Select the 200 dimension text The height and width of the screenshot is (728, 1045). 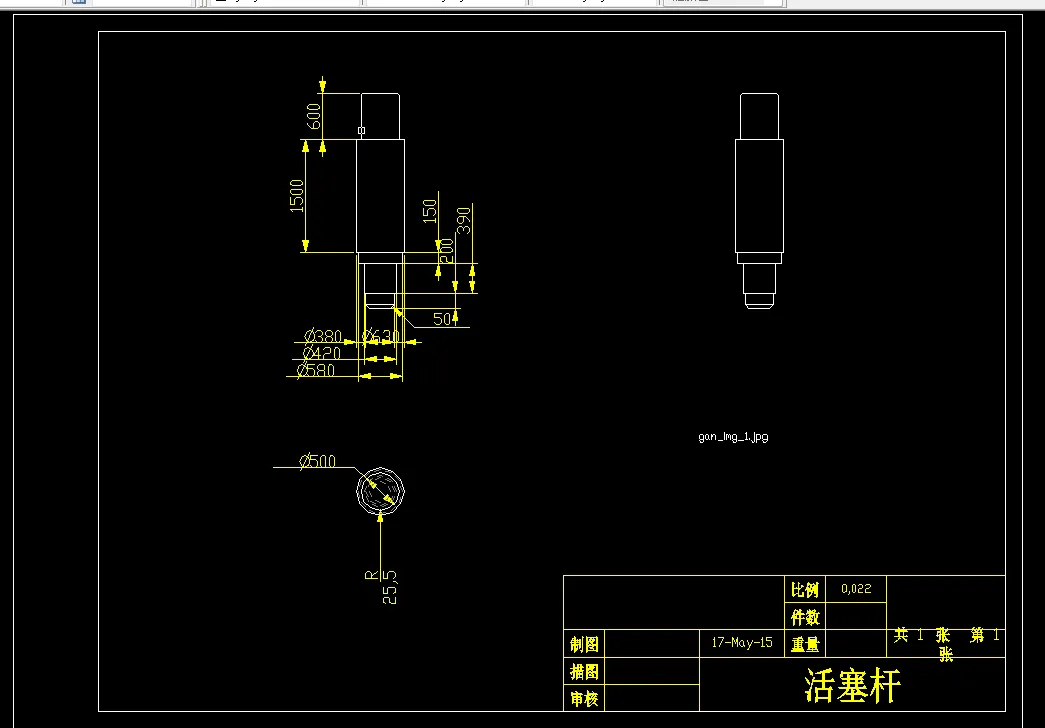[447, 251]
